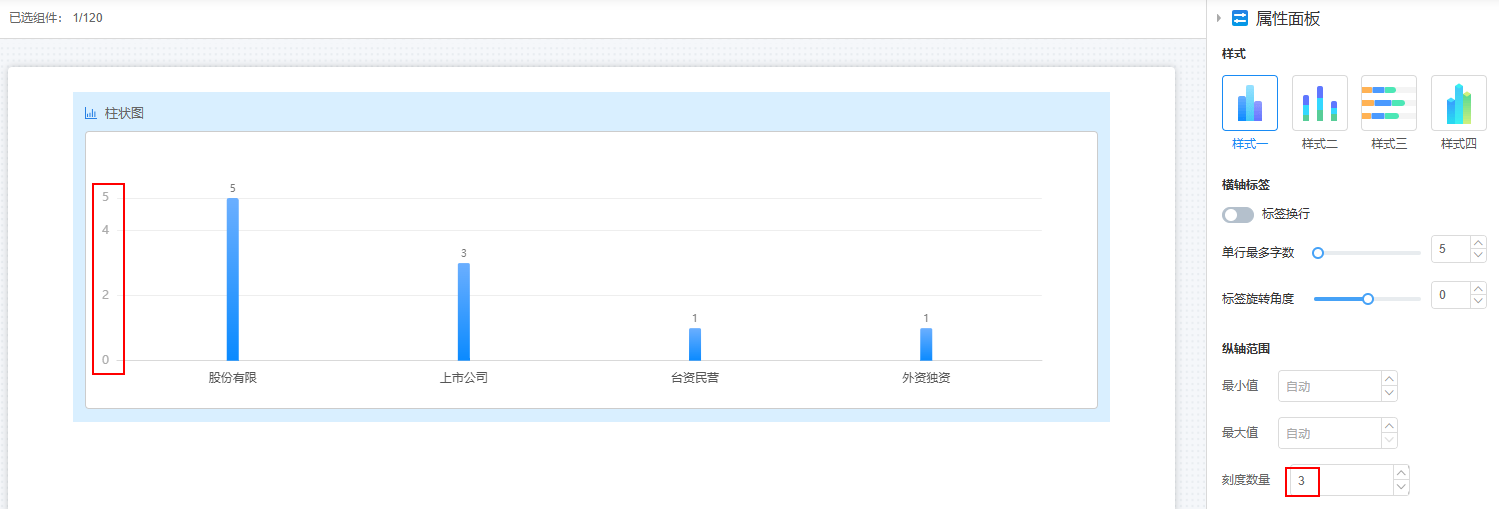Click the 已选组件 1/120 status text
The image size is (1499, 509).
56,18
